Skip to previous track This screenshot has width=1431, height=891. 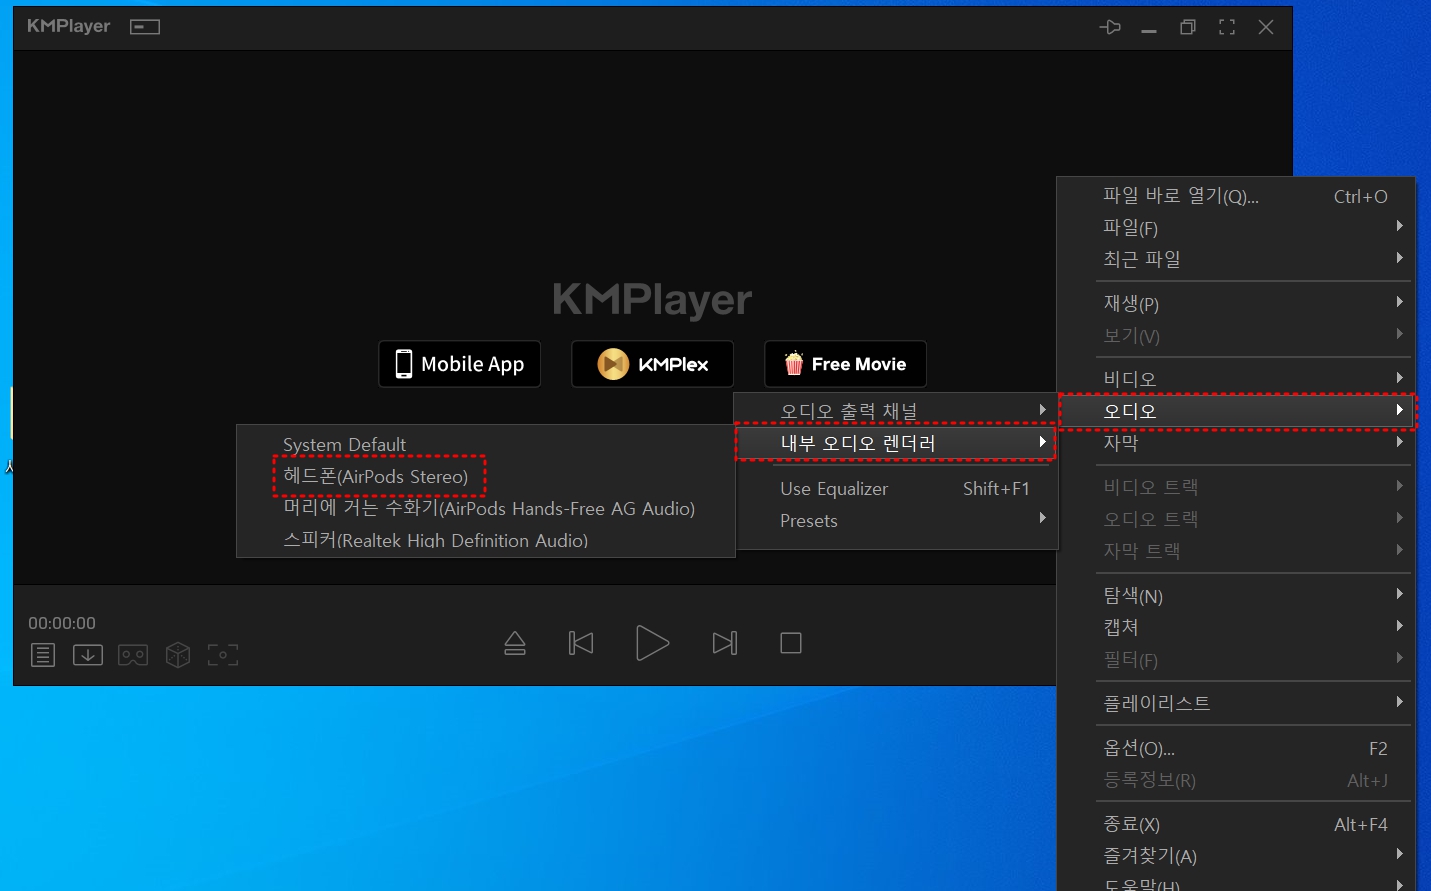pyautogui.click(x=581, y=643)
